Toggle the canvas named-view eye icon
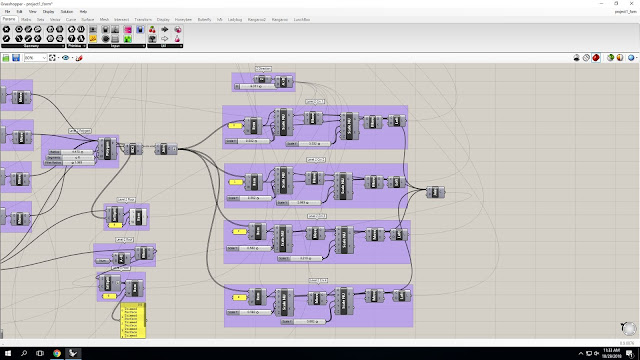Viewport: 640px width, 360px height. pos(65,58)
